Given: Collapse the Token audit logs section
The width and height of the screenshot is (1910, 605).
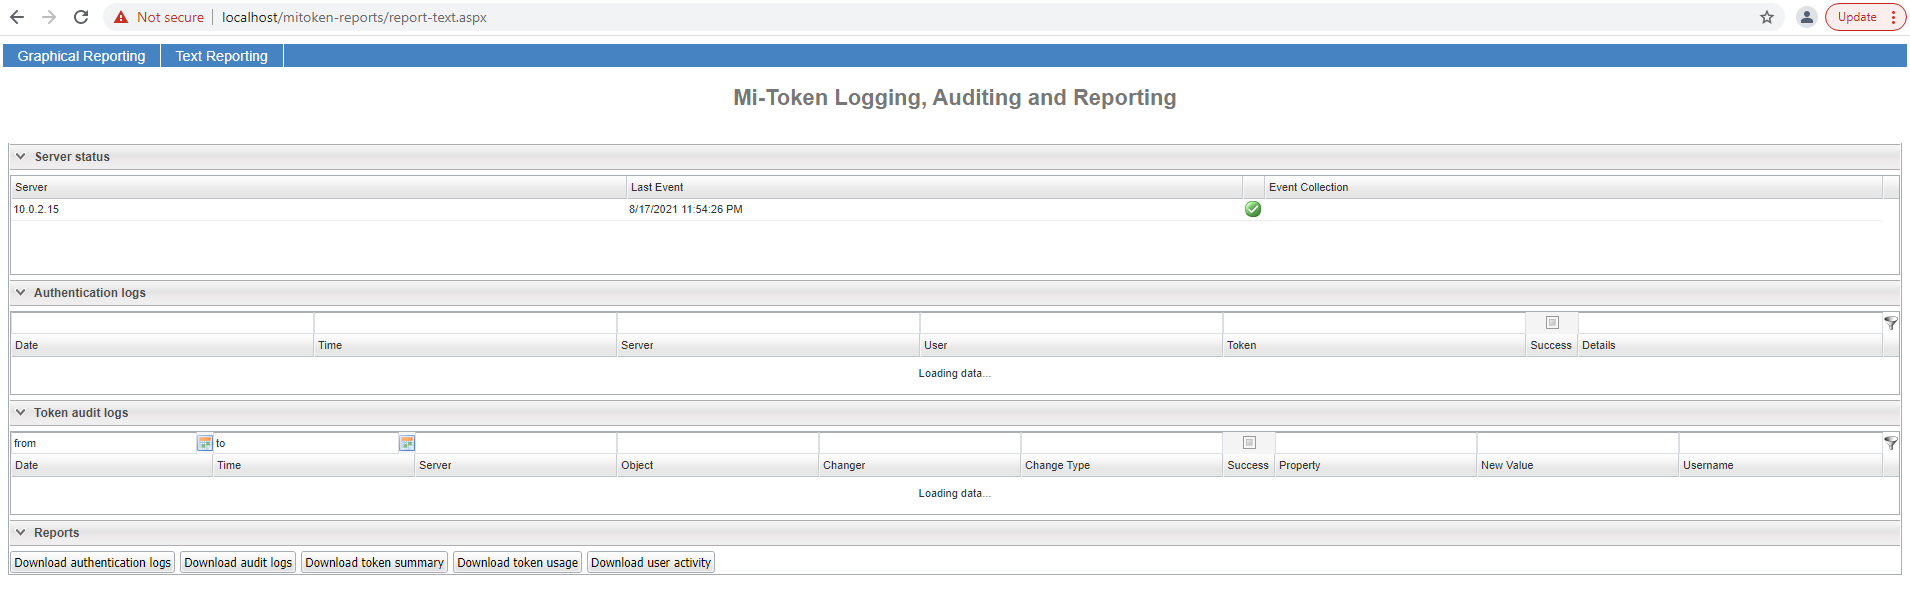Looking at the screenshot, I should tap(20, 413).
